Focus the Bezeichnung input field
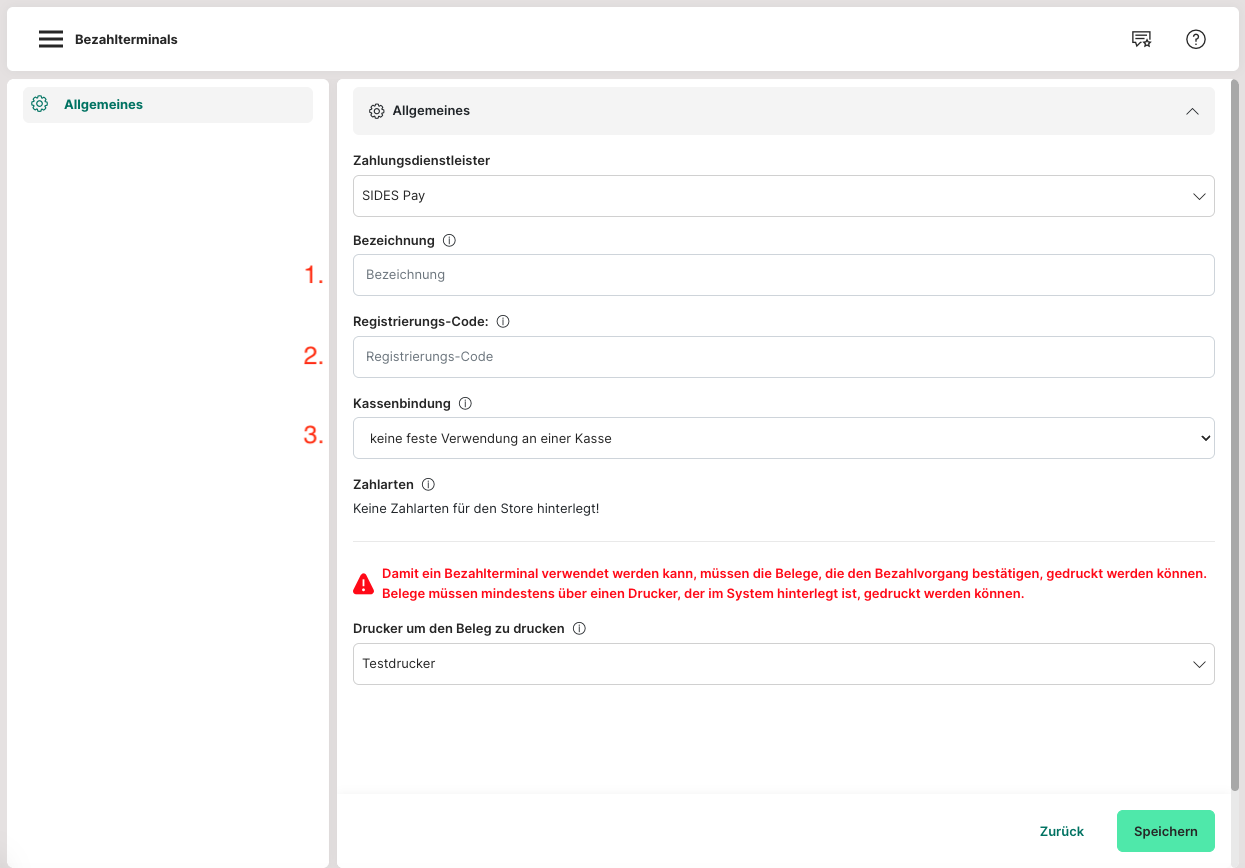Viewport: 1245px width, 868px height. click(x=783, y=275)
